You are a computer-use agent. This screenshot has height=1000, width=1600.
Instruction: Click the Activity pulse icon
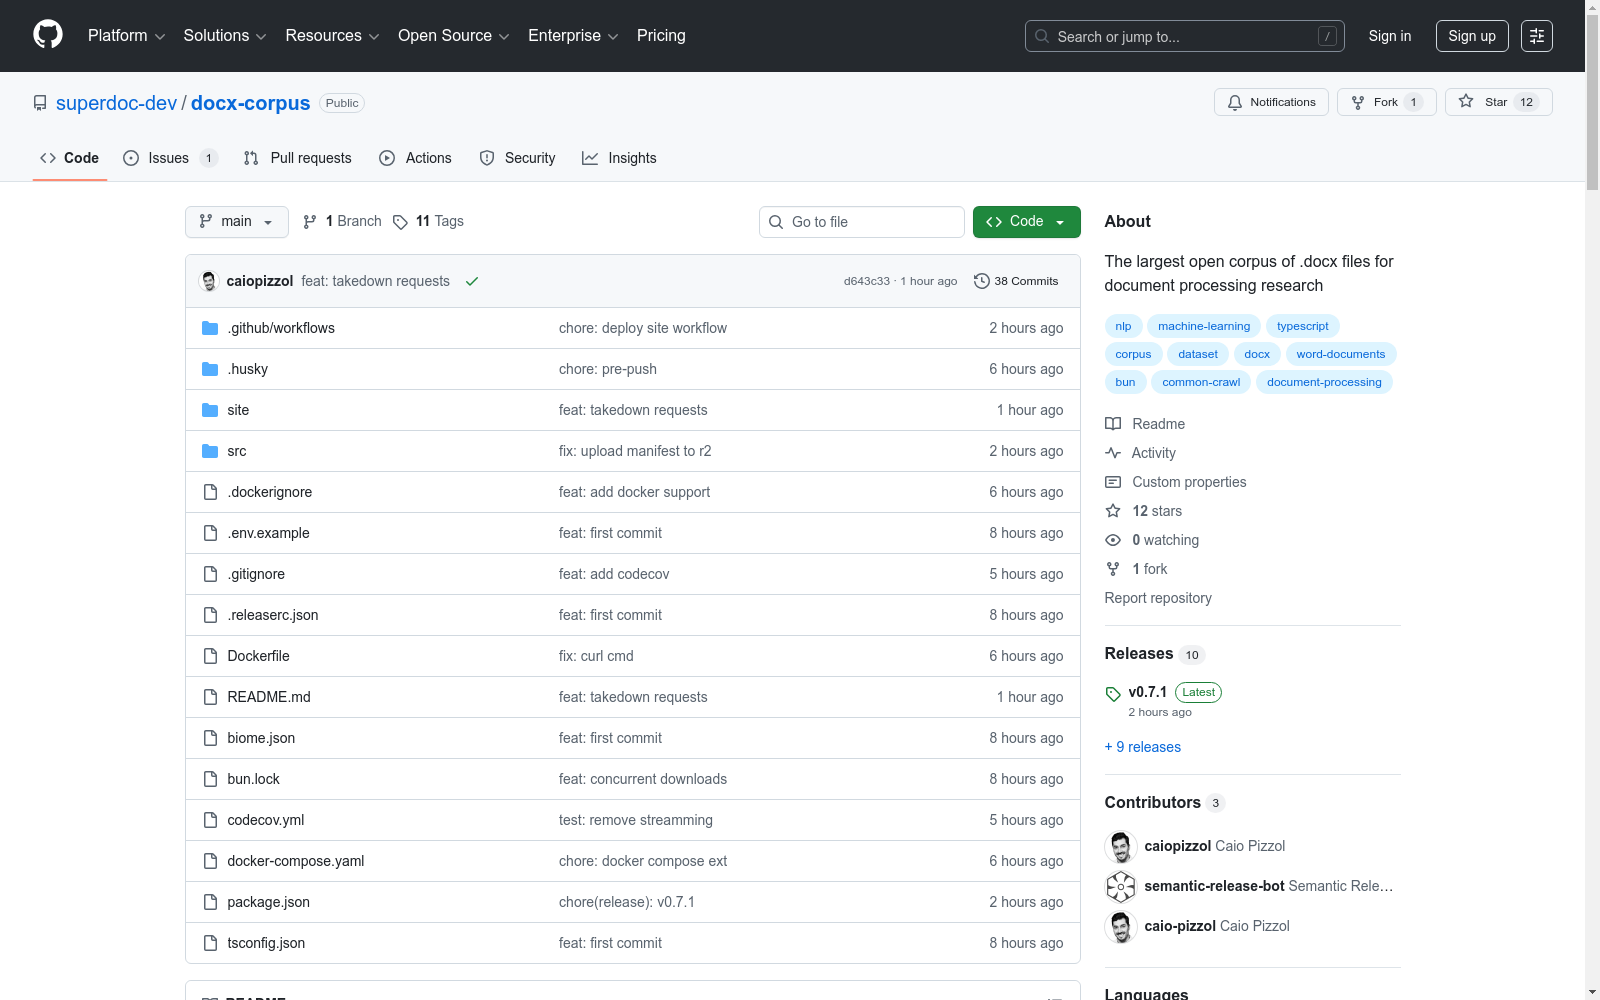tap(1113, 453)
